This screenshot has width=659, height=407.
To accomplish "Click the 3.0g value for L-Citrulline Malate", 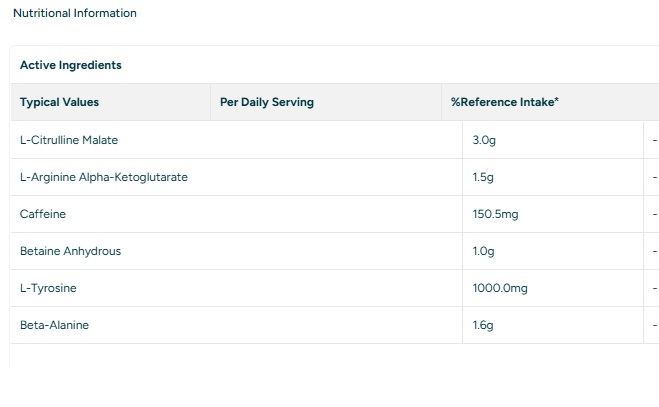I will [484, 140].
